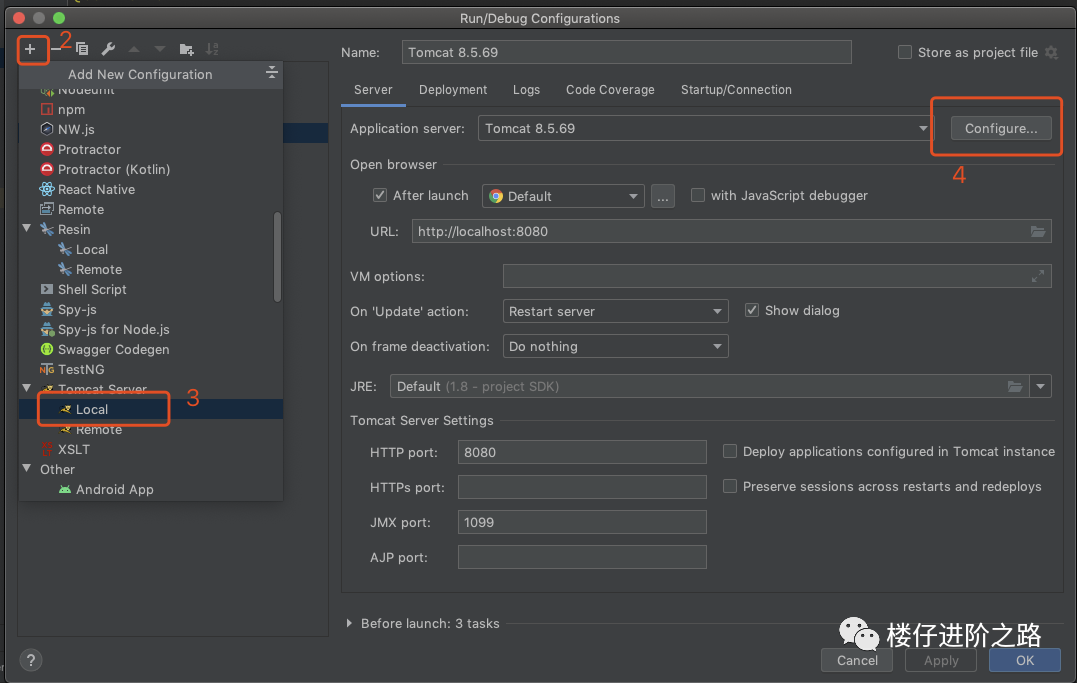The image size is (1077, 683).
Task: Open the Default browser dropdown
Action: click(x=563, y=196)
